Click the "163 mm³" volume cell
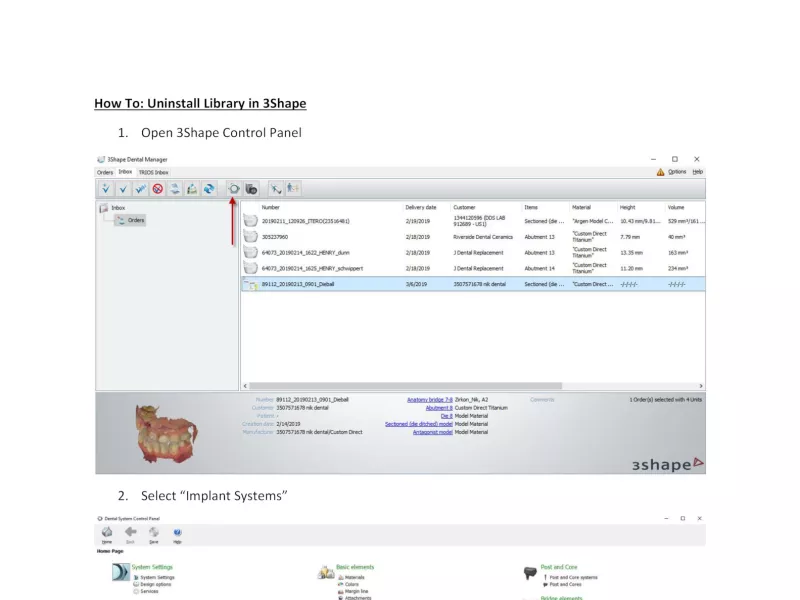 pyautogui.click(x=678, y=253)
